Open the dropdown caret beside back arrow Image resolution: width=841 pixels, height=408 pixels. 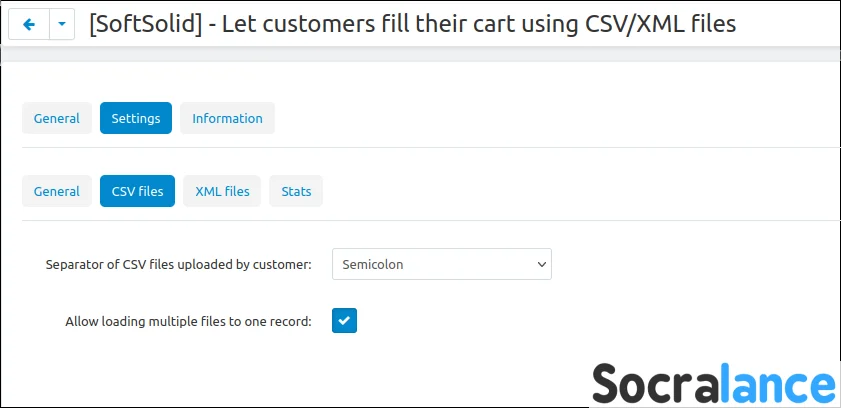[62, 25]
